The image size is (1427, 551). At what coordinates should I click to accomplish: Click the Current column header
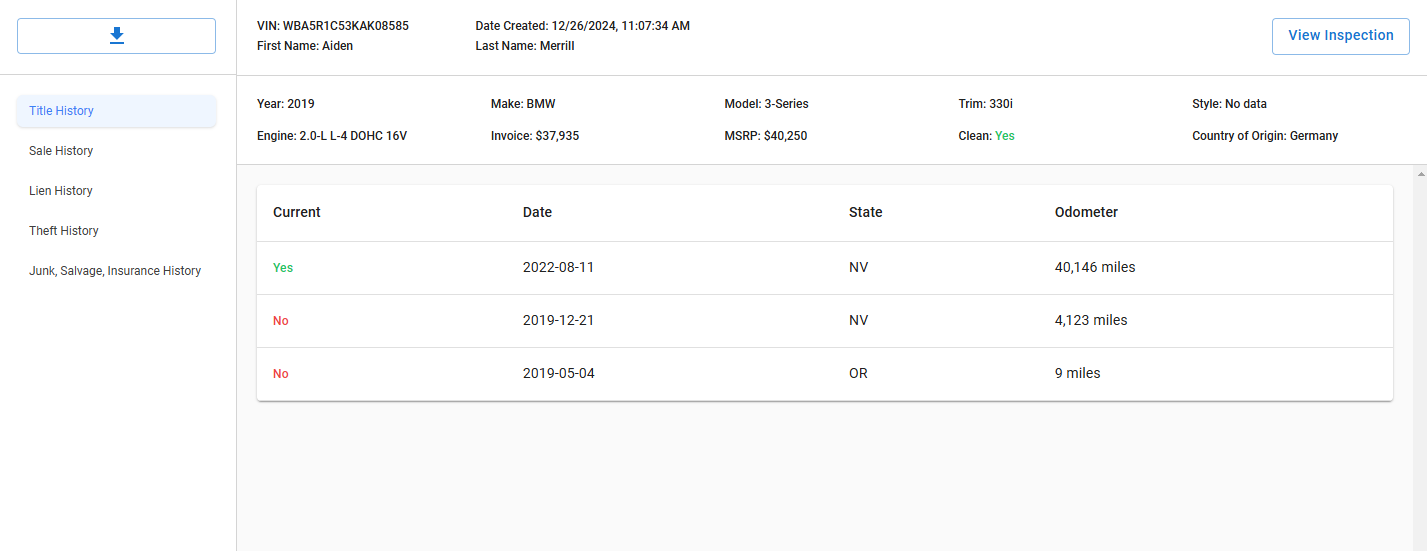coord(297,212)
